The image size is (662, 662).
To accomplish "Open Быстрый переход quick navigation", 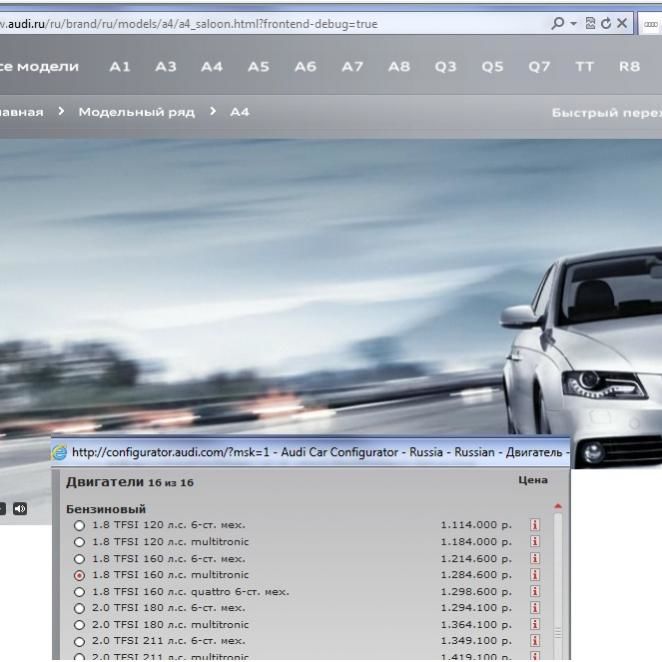I will click(x=606, y=111).
